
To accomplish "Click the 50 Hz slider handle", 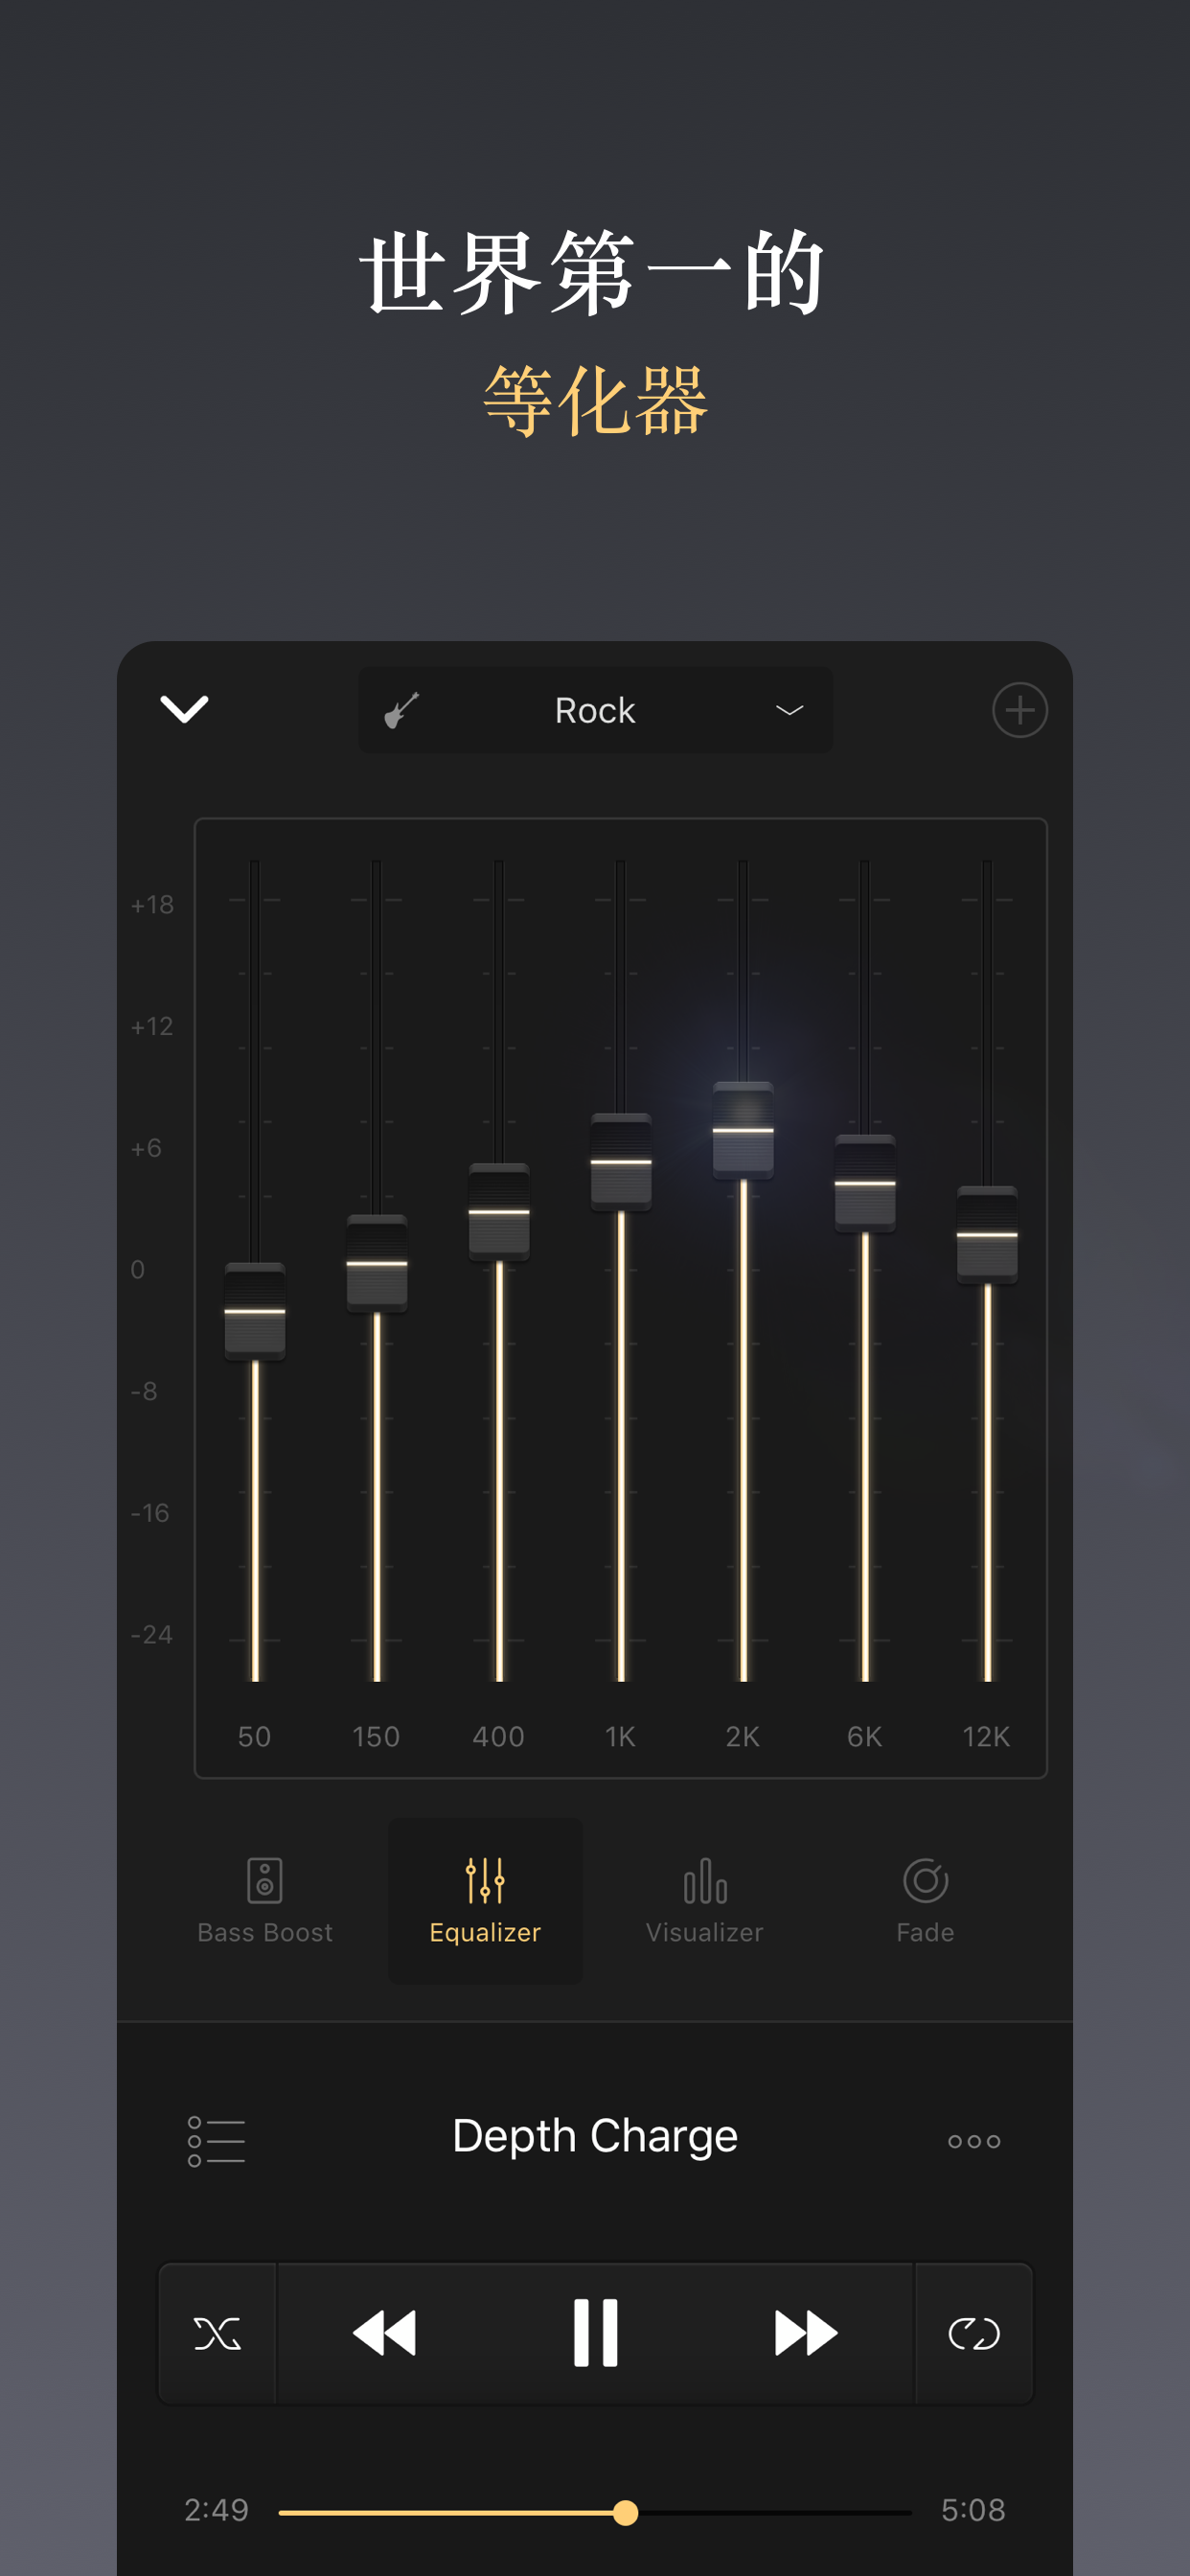I will click(x=255, y=1311).
